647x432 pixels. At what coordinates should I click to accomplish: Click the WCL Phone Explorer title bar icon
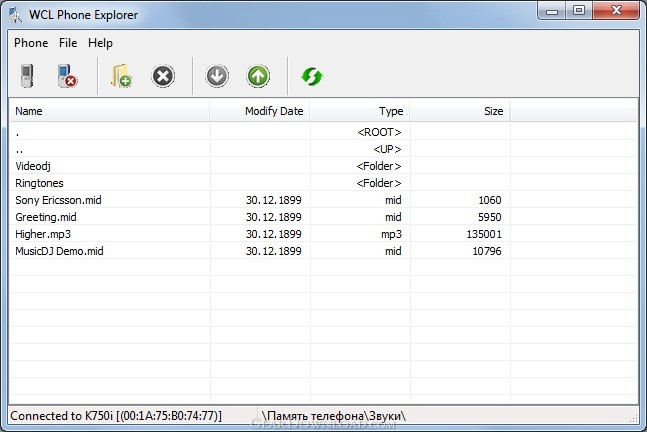click(16, 15)
